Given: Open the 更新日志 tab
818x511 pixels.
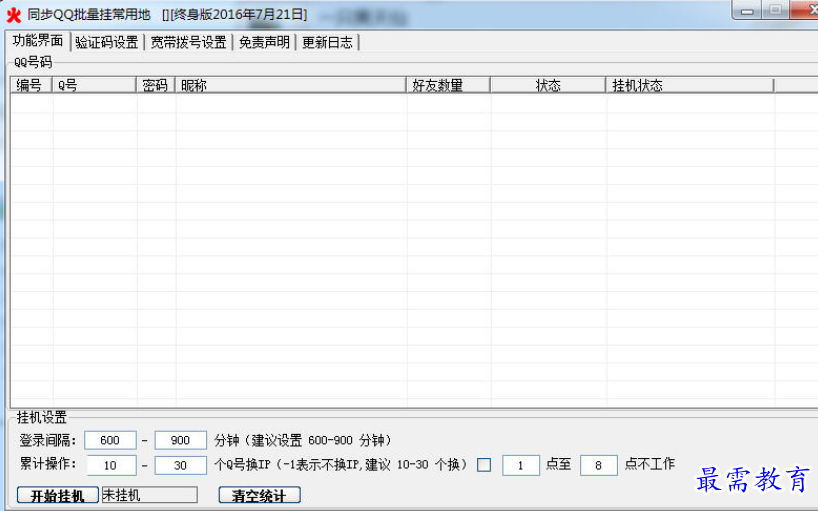Looking at the screenshot, I should (x=327, y=42).
